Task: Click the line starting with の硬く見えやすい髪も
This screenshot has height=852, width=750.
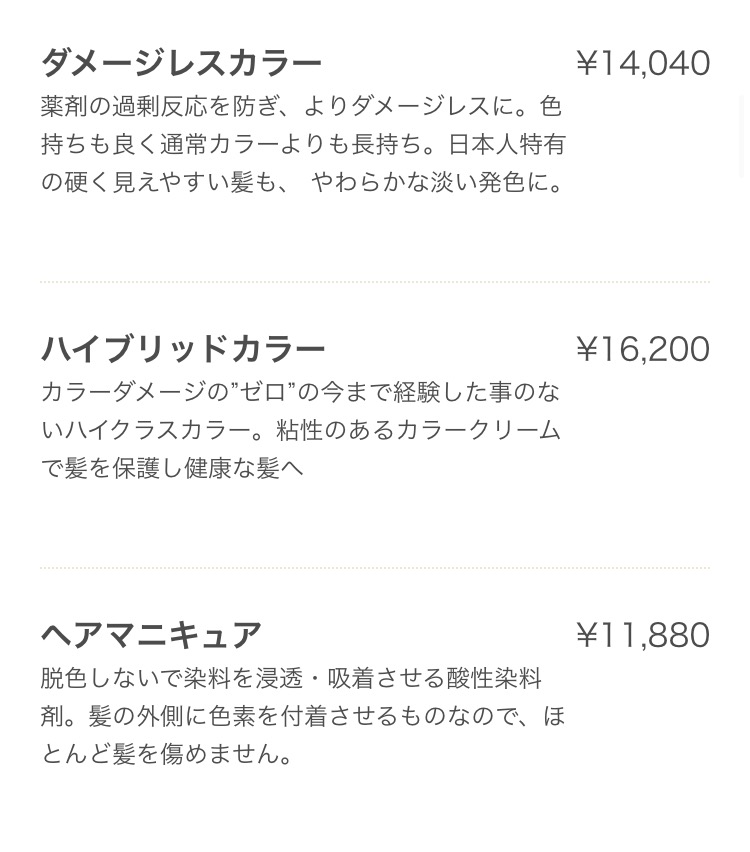Action: 303,183
